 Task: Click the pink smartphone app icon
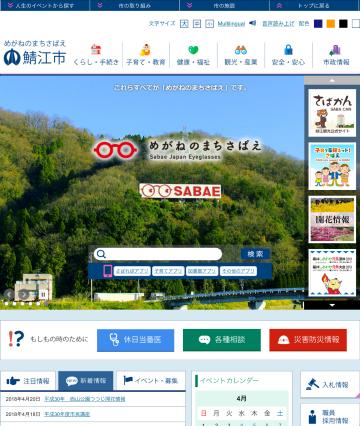pyautogui.click(x=108, y=271)
